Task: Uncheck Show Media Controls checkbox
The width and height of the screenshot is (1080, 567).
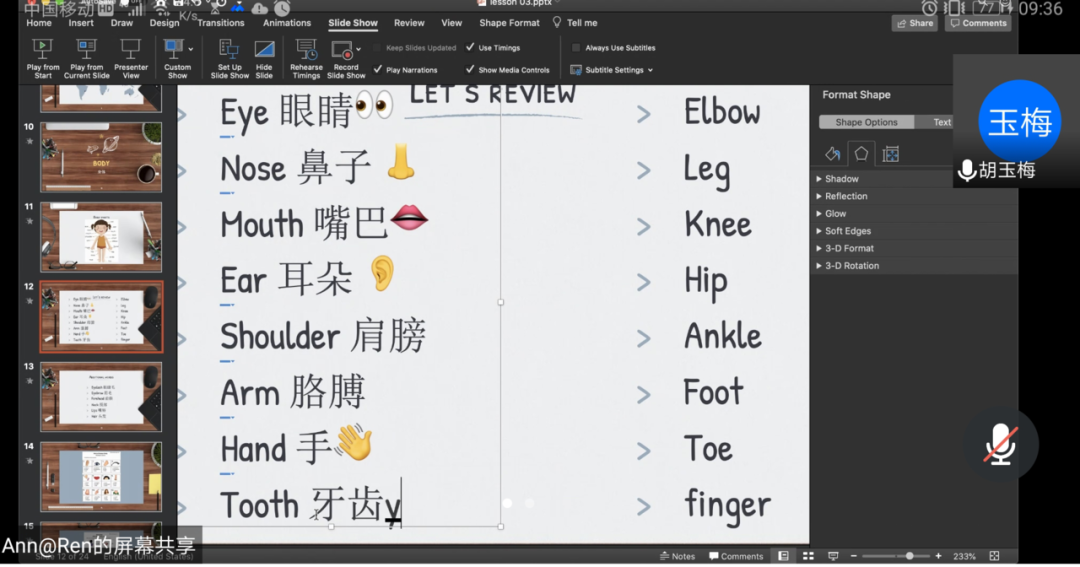Action: click(x=470, y=70)
